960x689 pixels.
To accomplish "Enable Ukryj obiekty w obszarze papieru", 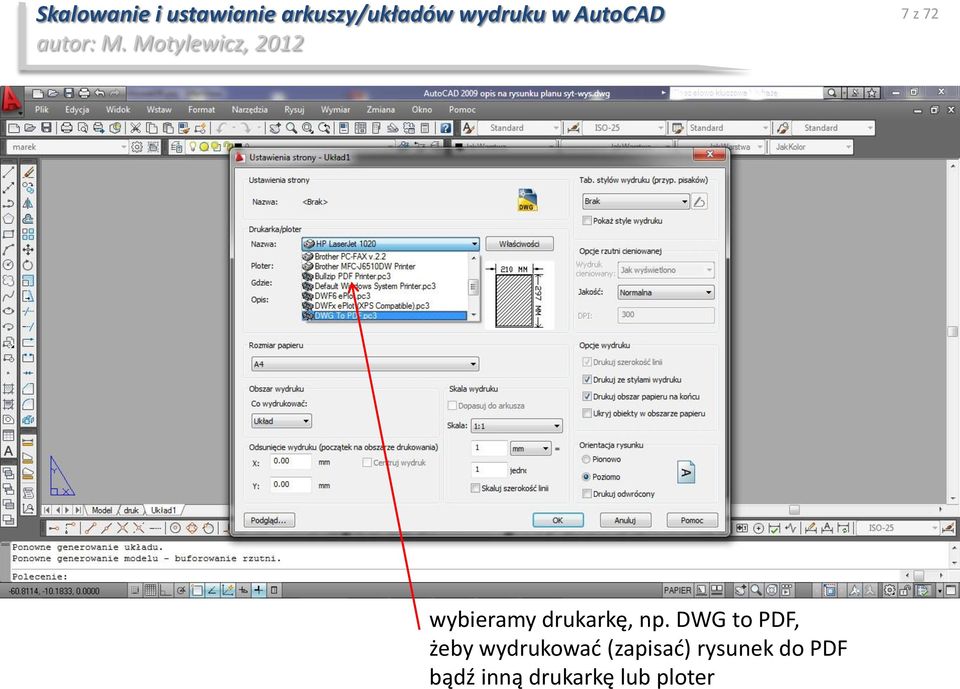I will [587, 413].
